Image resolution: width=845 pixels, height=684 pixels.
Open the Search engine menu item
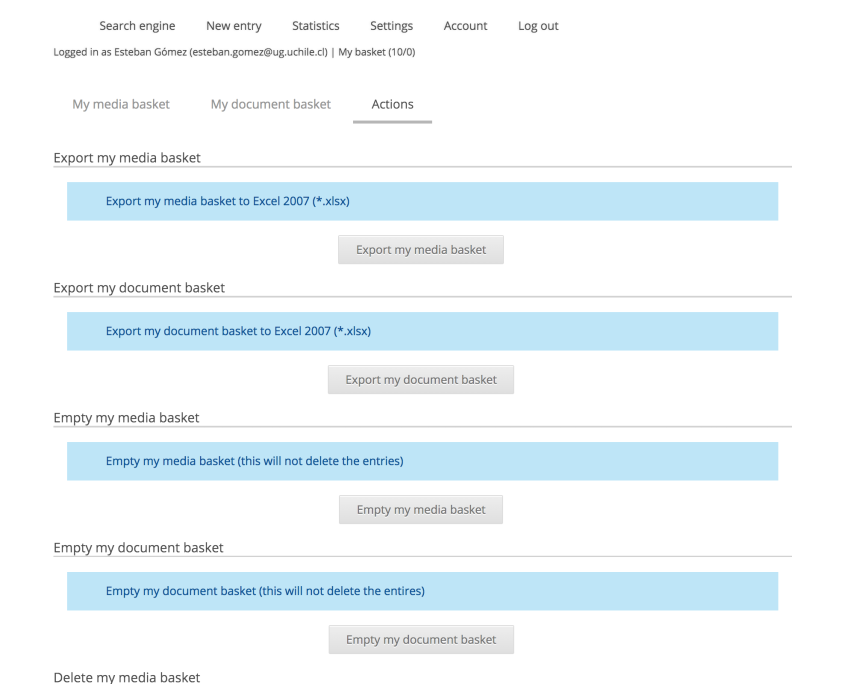coord(137,26)
